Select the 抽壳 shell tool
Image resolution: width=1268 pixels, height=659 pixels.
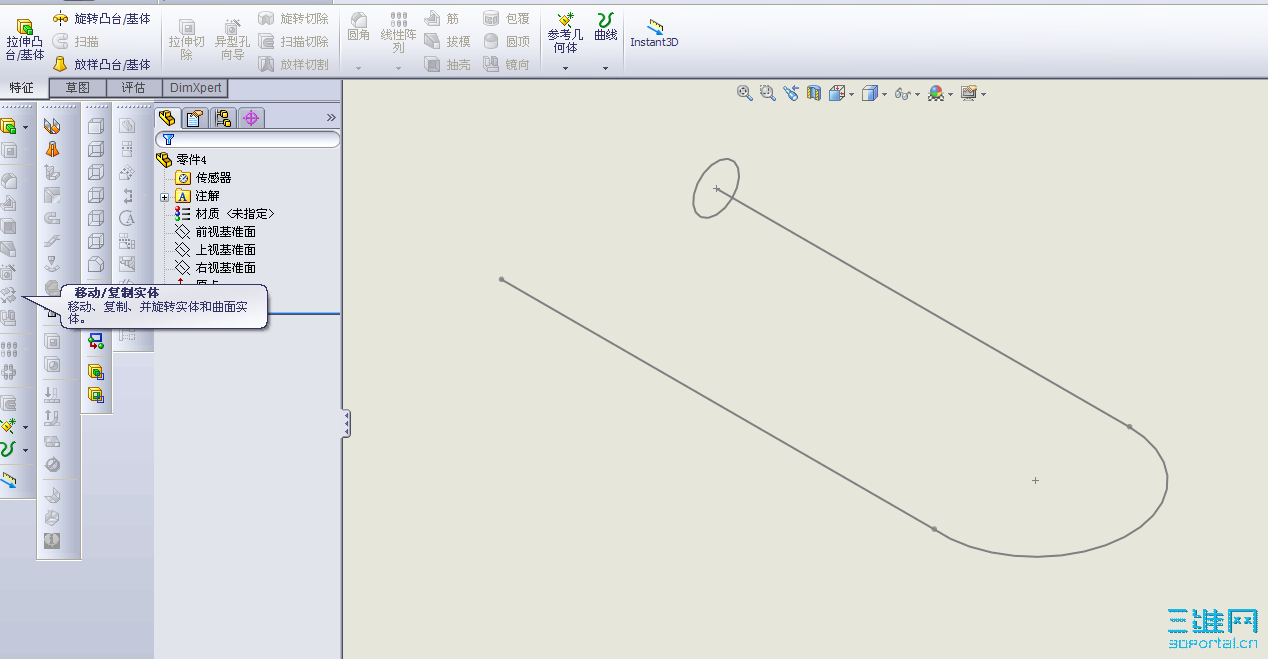pos(446,64)
